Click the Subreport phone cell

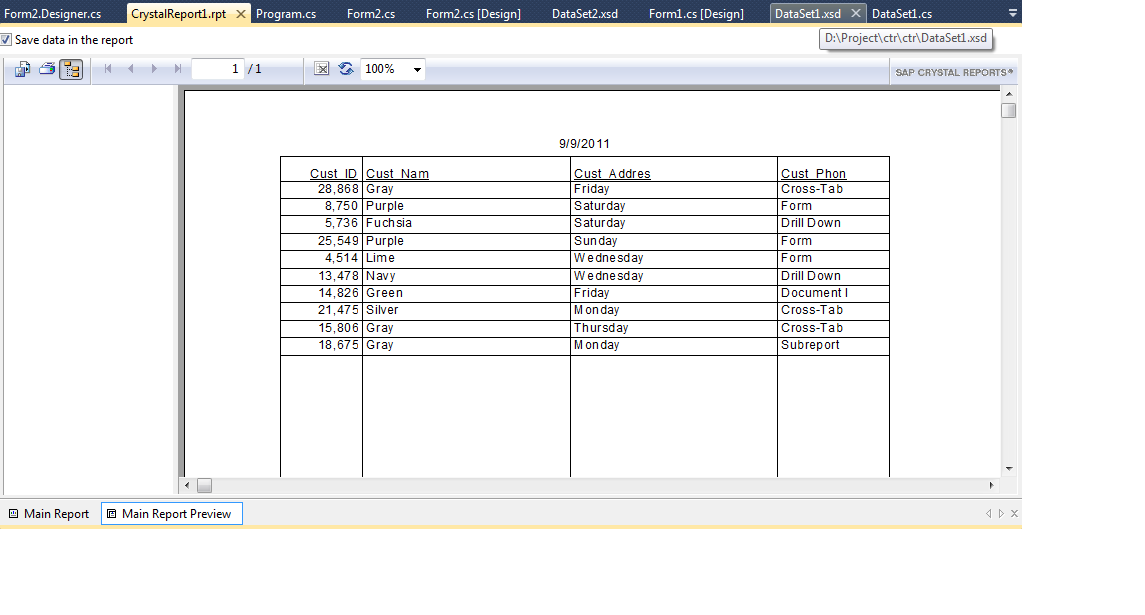click(x=811, y=345)
